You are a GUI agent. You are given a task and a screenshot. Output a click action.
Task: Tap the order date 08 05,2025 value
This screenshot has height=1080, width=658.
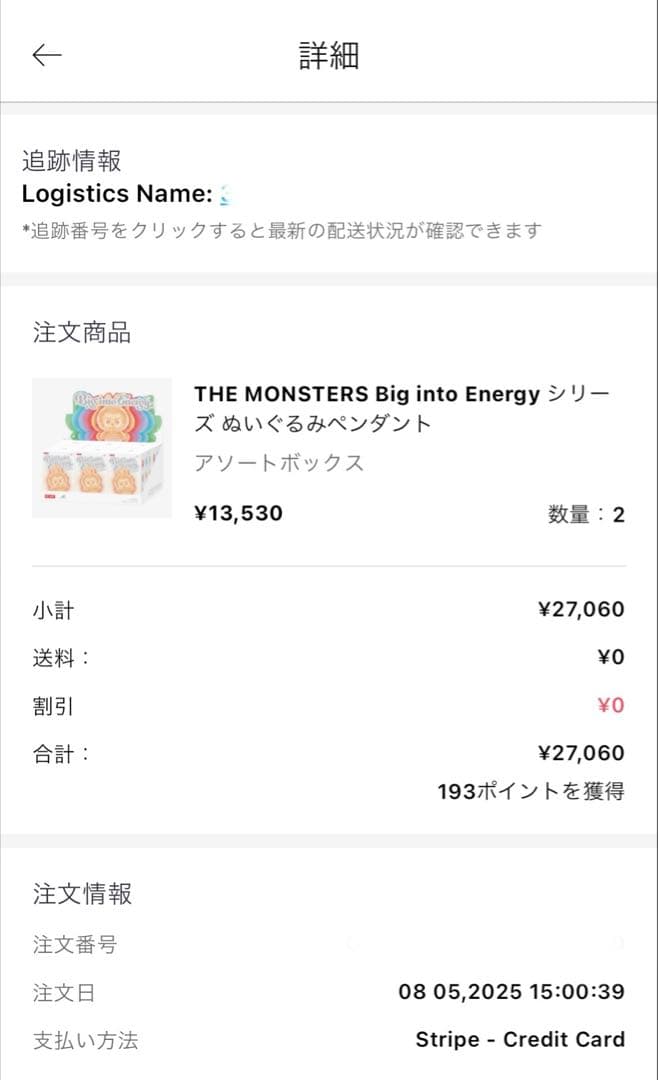coord(515,991)
